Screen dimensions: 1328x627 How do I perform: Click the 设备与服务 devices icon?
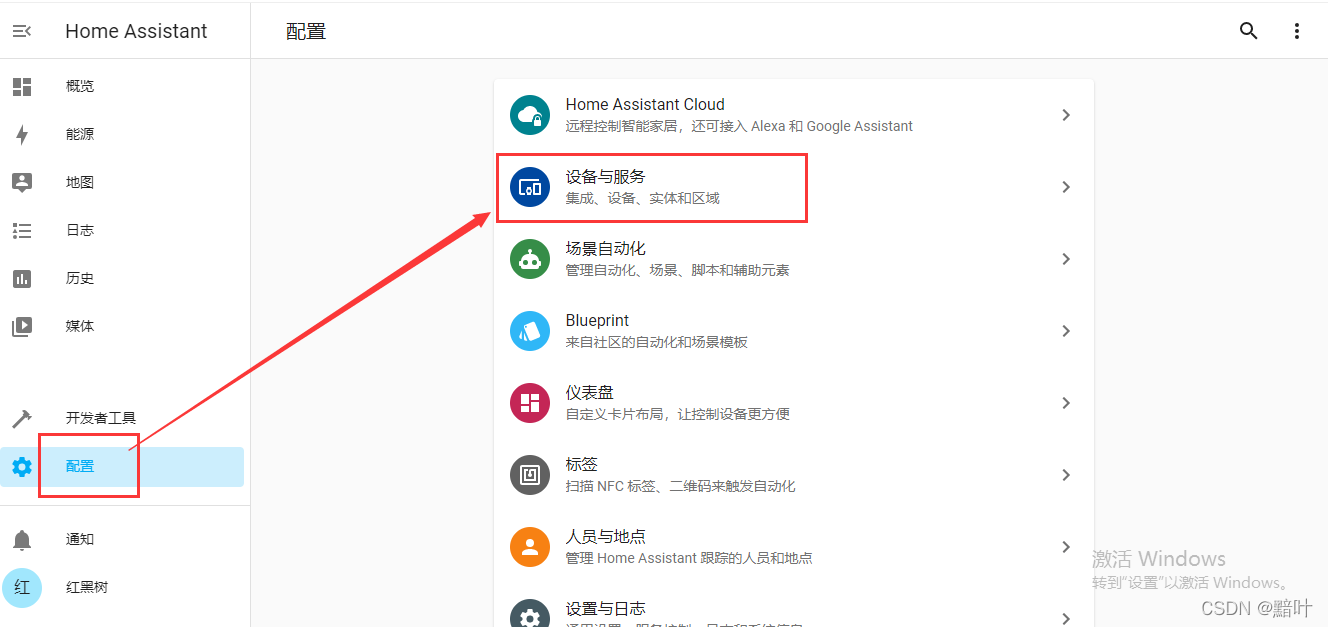[x=530, y=187]
